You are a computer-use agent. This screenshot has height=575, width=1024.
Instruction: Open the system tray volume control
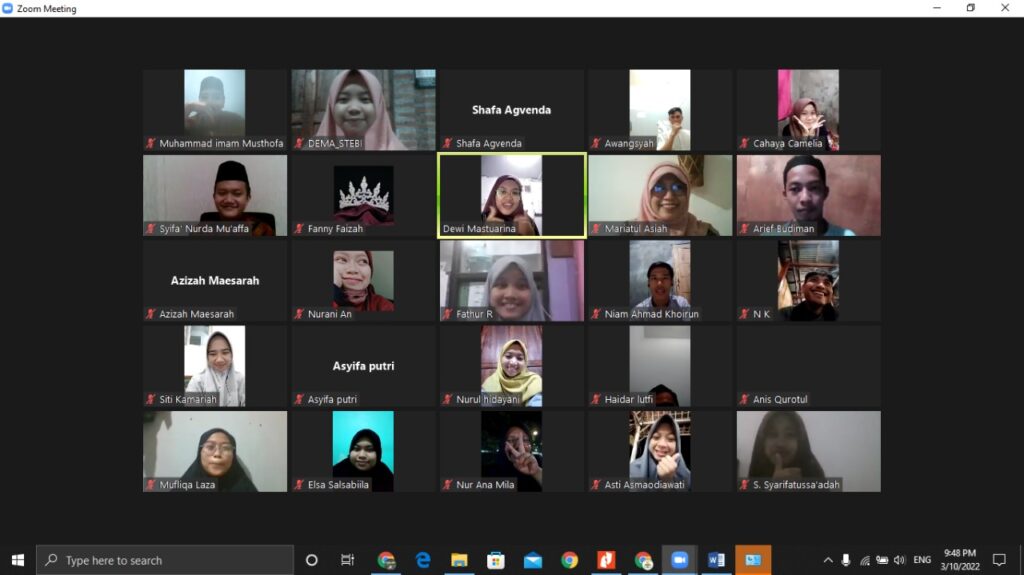coord(899,560)
